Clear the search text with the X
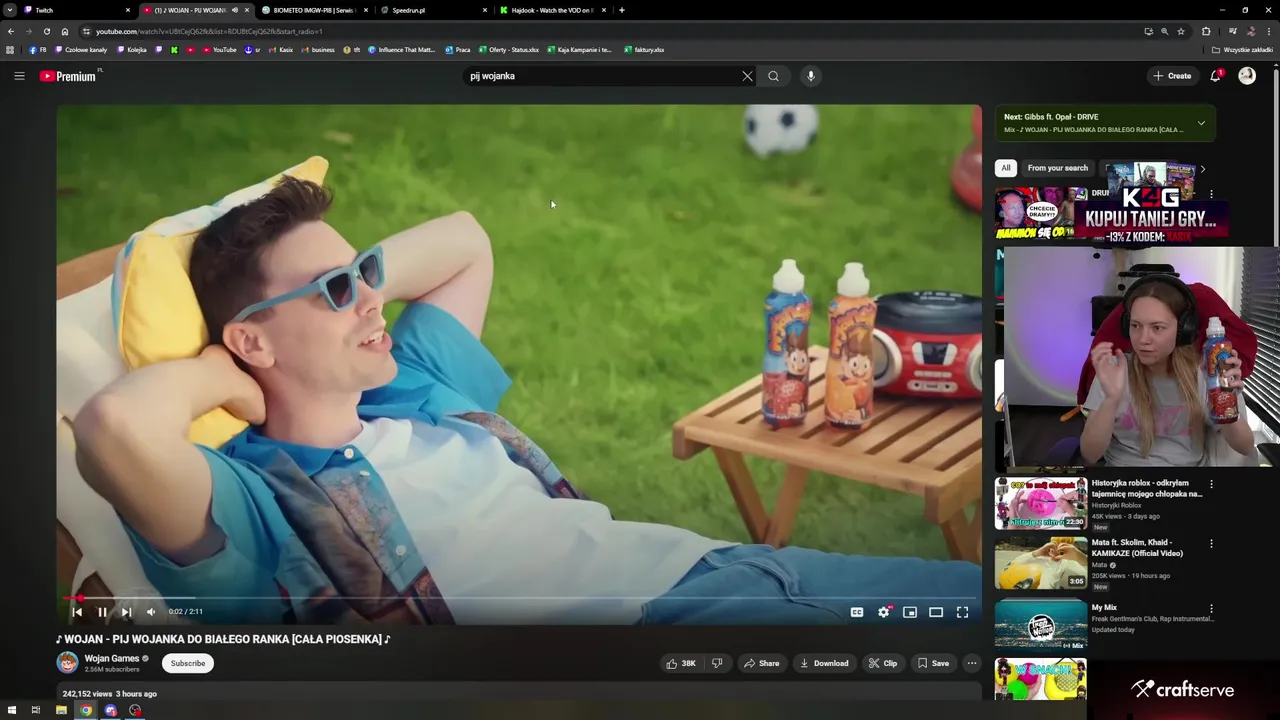Viewport: 1280px width, 720px height. coord(747,76)
